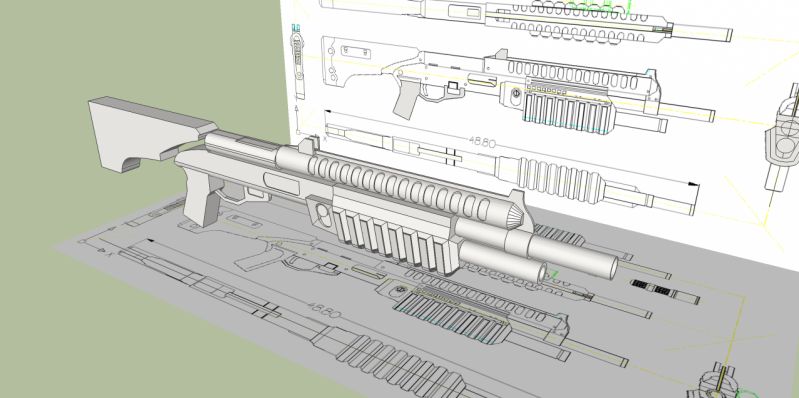Click the pistol grip in the wall side-view drawing
Viewport: 799px width, 398px height.
[407, 98]
